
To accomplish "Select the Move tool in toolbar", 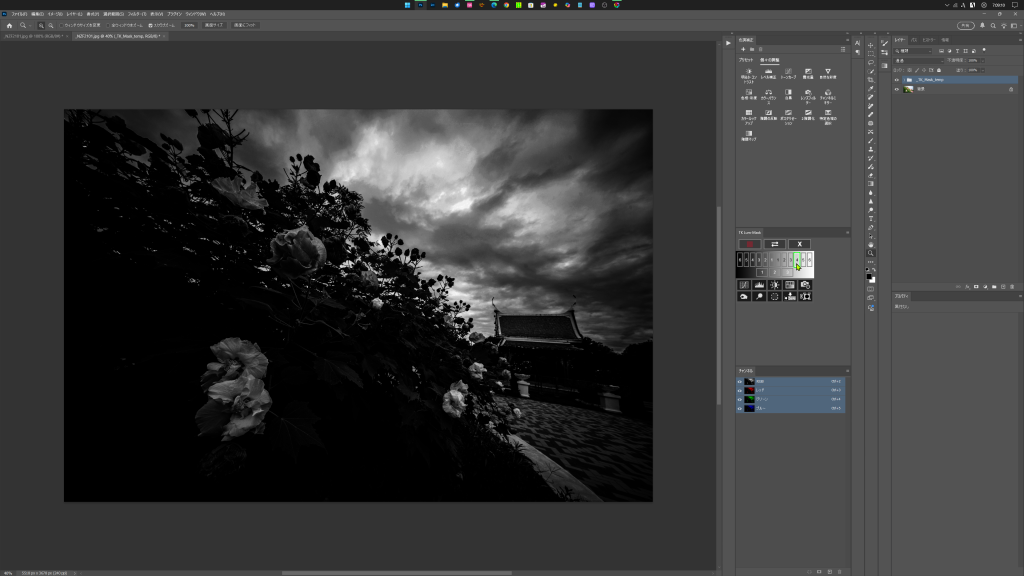I will pyautogui.click(x=871, y=45).
